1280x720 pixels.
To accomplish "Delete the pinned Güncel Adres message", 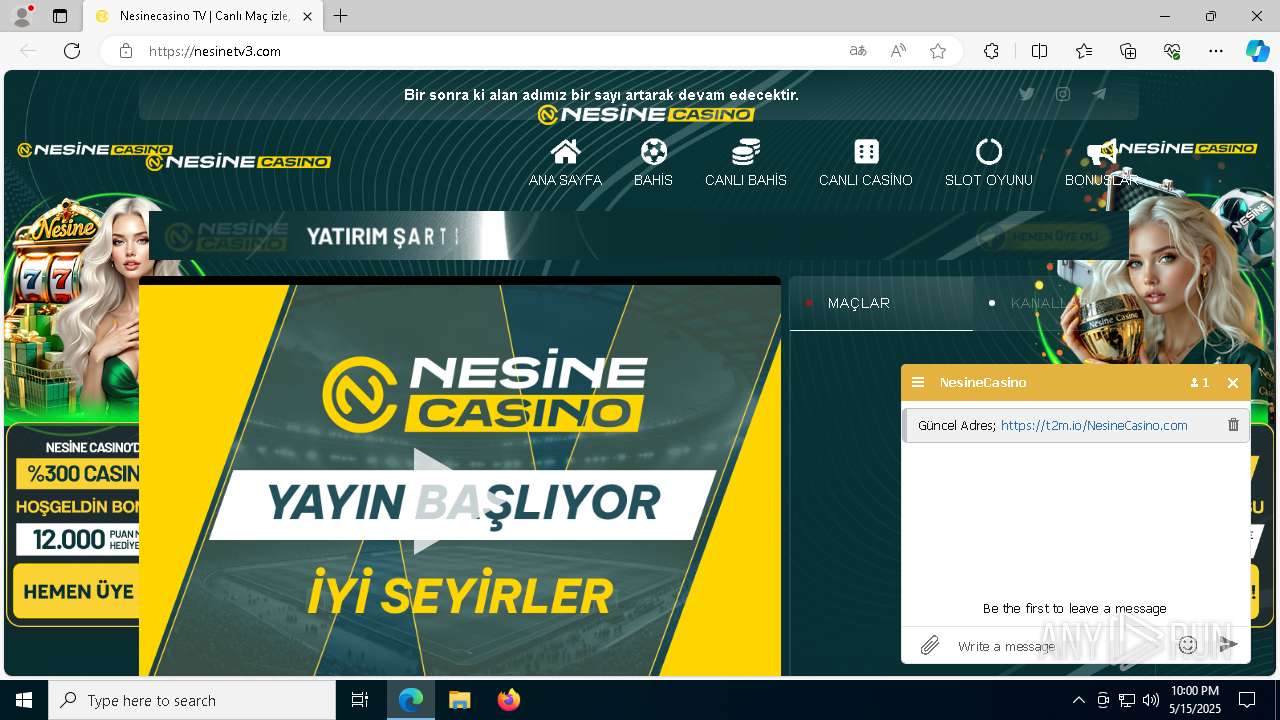I will pos(1233,425).
